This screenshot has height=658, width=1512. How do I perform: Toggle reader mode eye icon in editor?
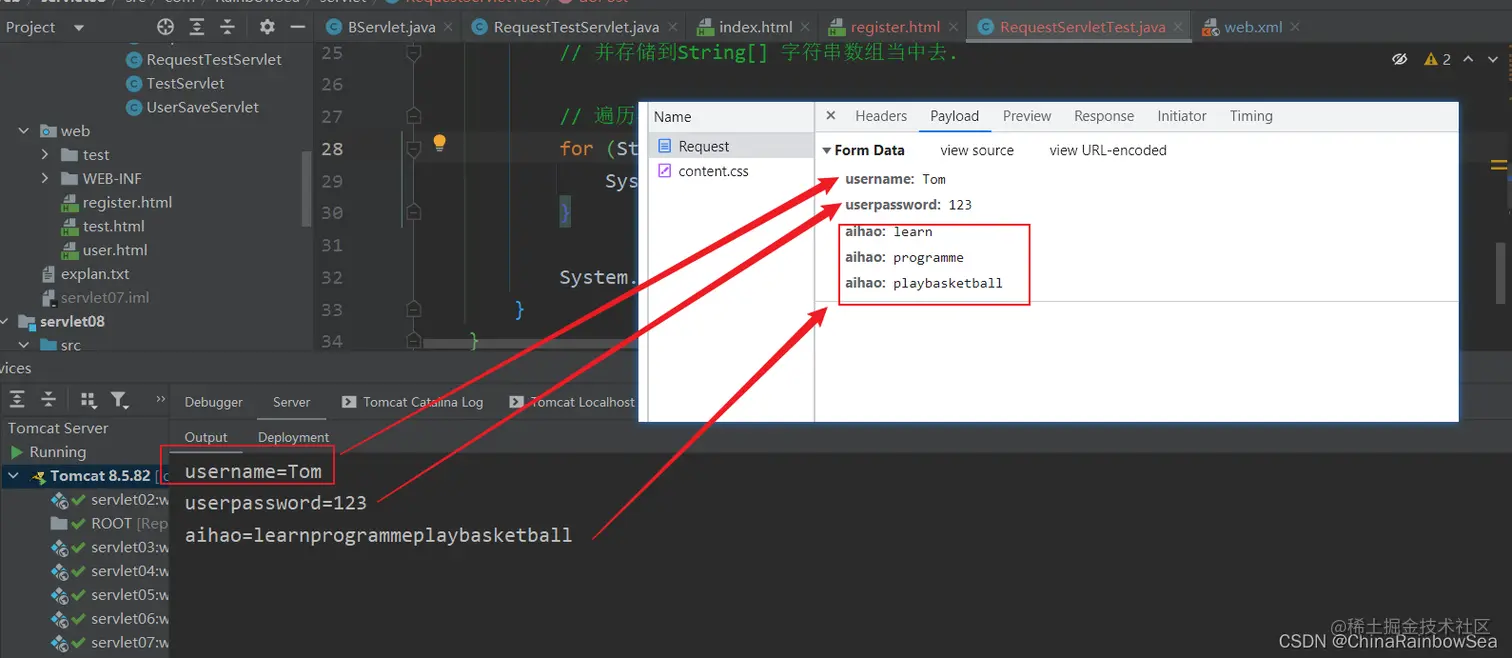tap(1400, 59)
